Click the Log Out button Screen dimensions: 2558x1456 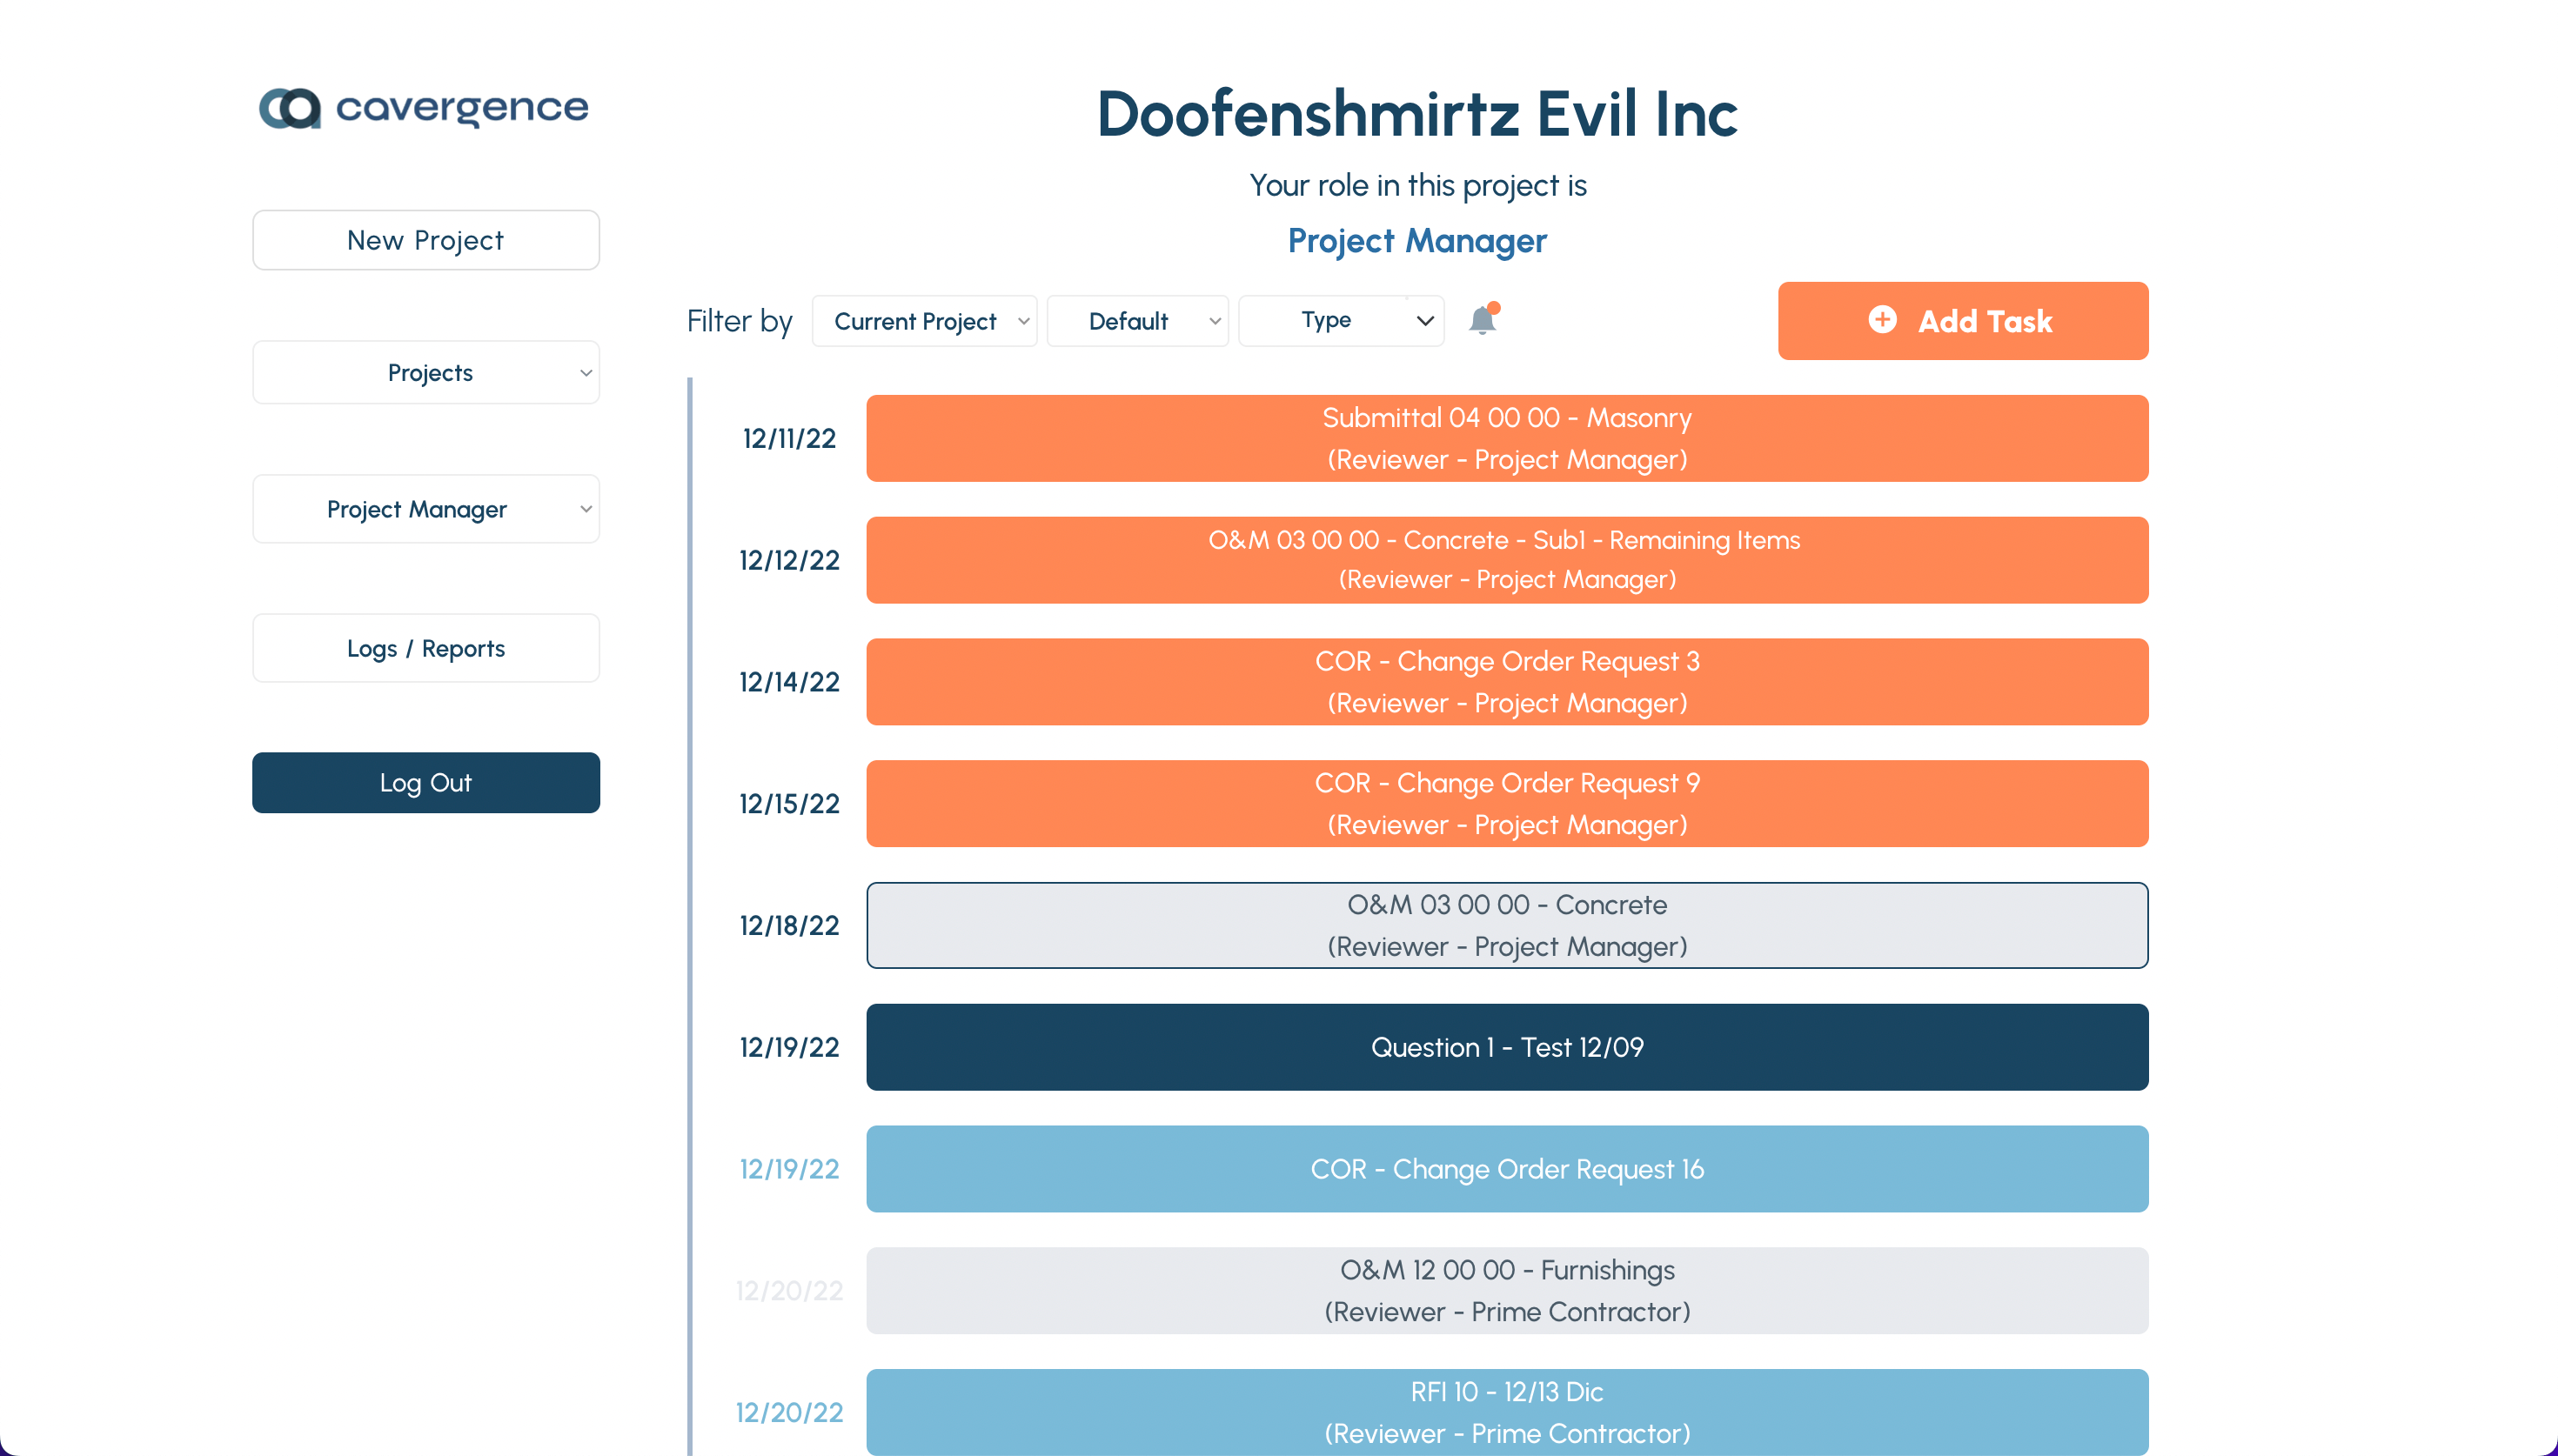click(426, 783)
